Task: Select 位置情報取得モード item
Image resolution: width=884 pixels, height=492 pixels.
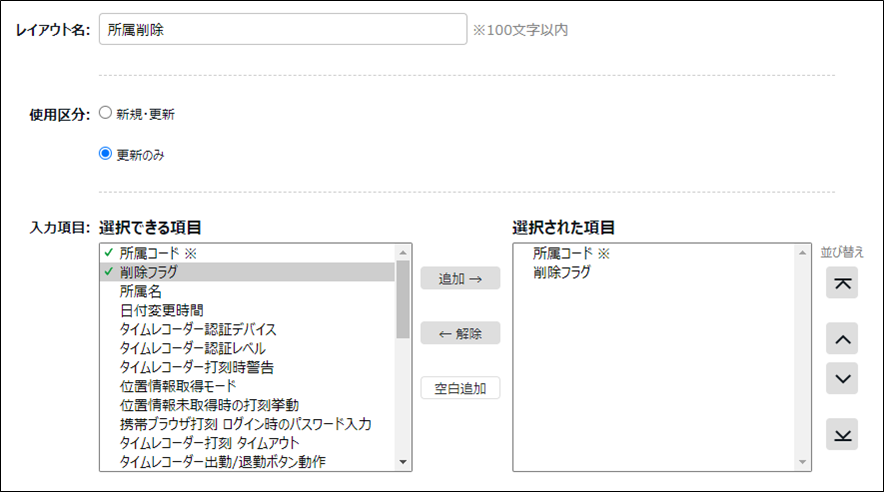Action: pyautogui.click(x=248, y=386)
